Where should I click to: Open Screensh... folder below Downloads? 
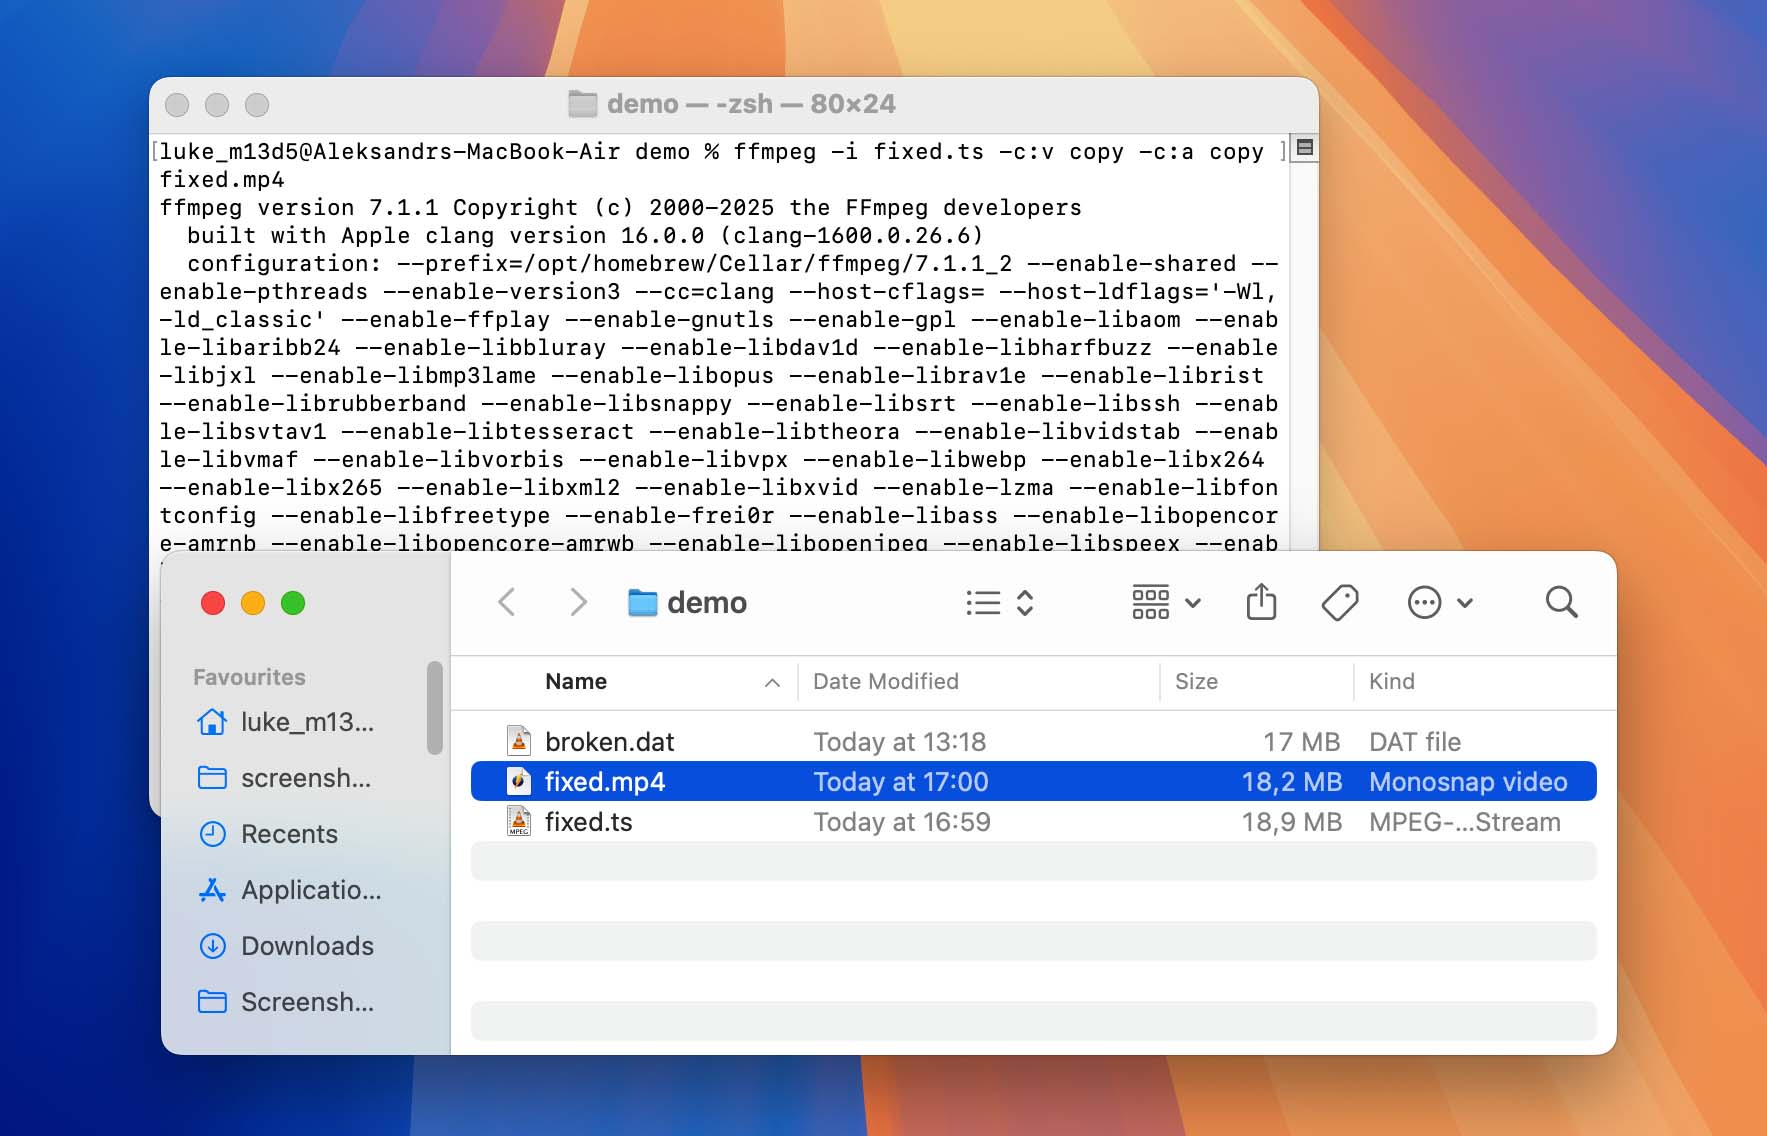(307, 1002)
